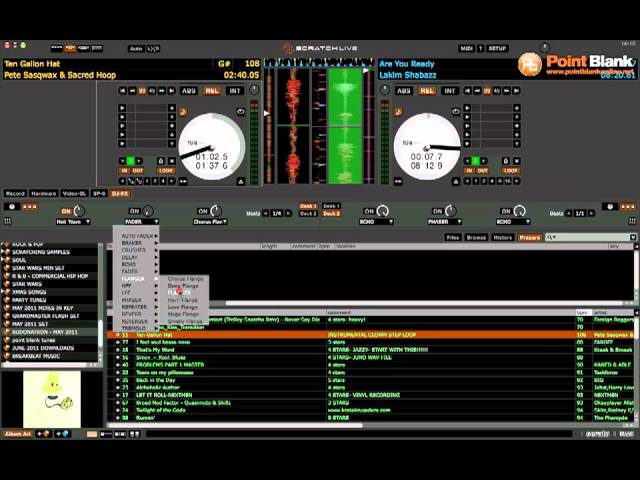Image resolution: width=640 pixels, height=480 pixels.
Task: Switch to the Prepare tab
Action: (x=530, y=237)
